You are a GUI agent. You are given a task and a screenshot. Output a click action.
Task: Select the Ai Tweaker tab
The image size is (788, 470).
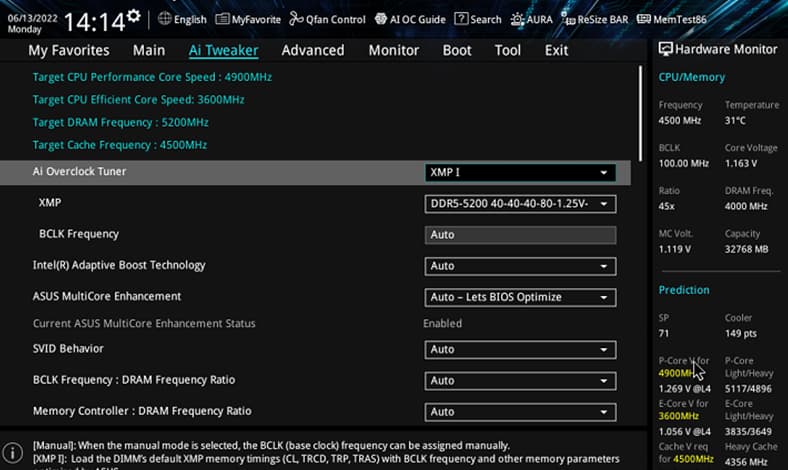(x=224, y=50)
